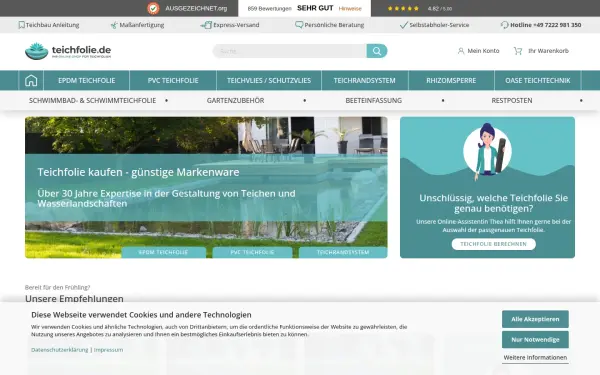Click the Selbstabholer-Service checkmark icon
The image size is (600, 375).
click(403, 25)
